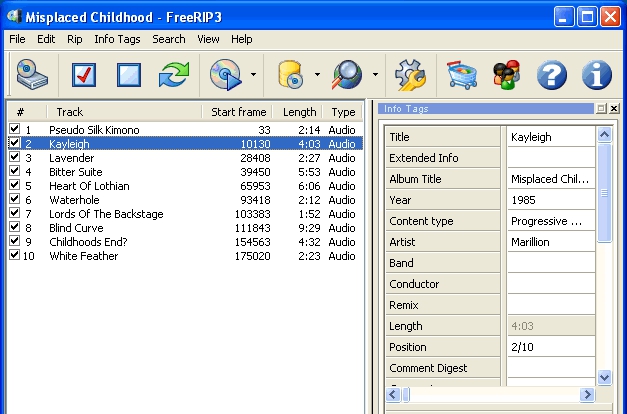Click the Position field showing 2/10
This screenshot has width=627, height=414.
pos(551,347)
